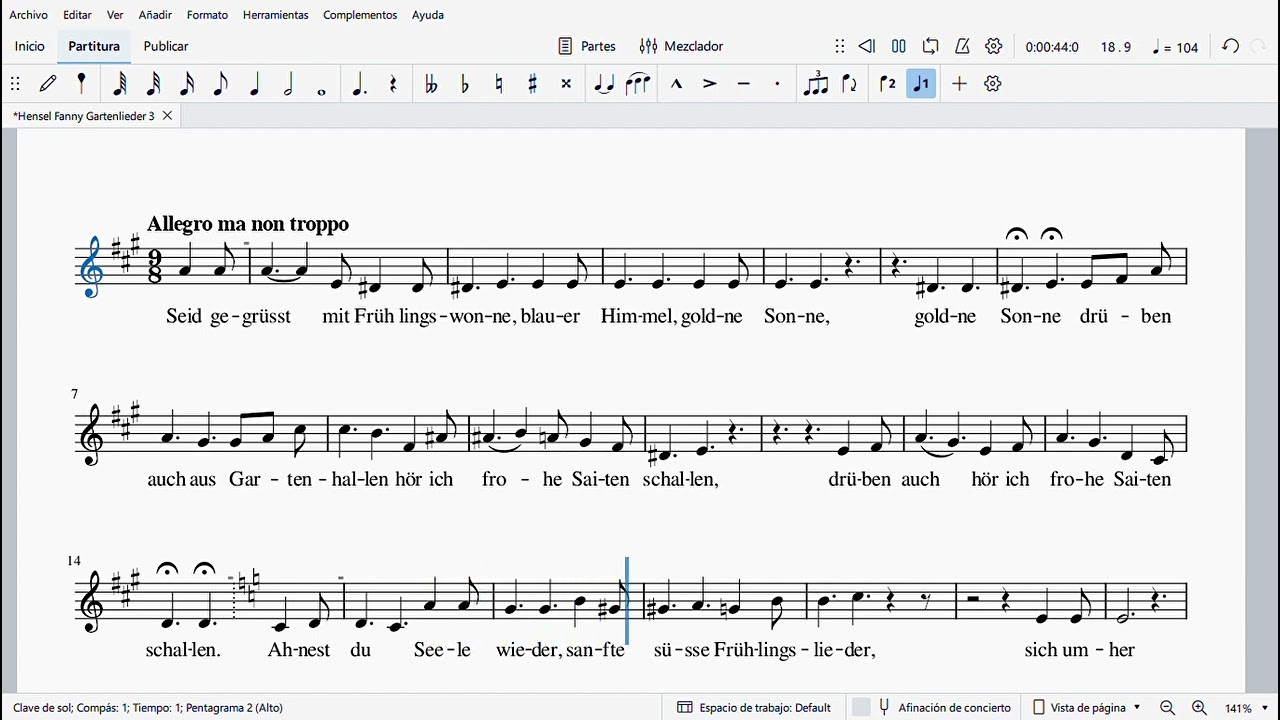The height and width of the screenshot is (720, 1280).
Task: Open the Vista de página dropdown
Action: point(1087,708)
